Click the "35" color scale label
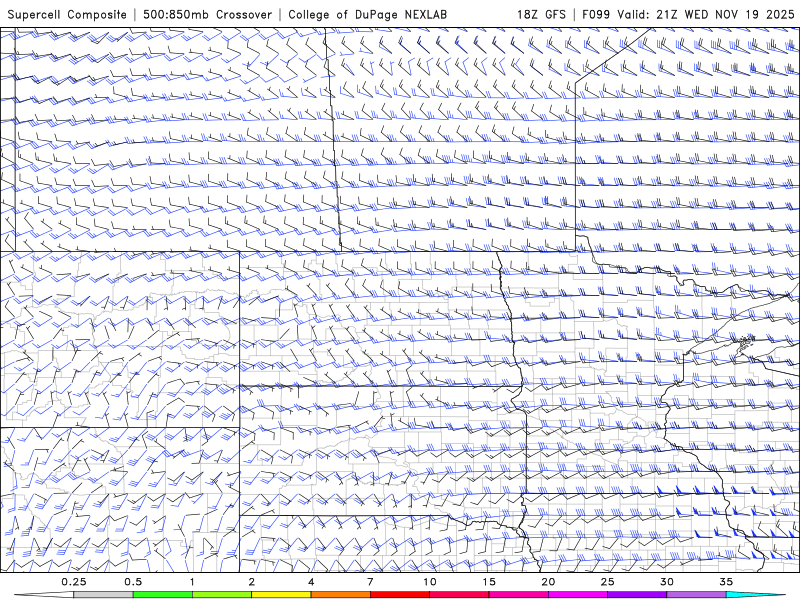This screenshot has width=800, height=600. [x=726, y=582]
